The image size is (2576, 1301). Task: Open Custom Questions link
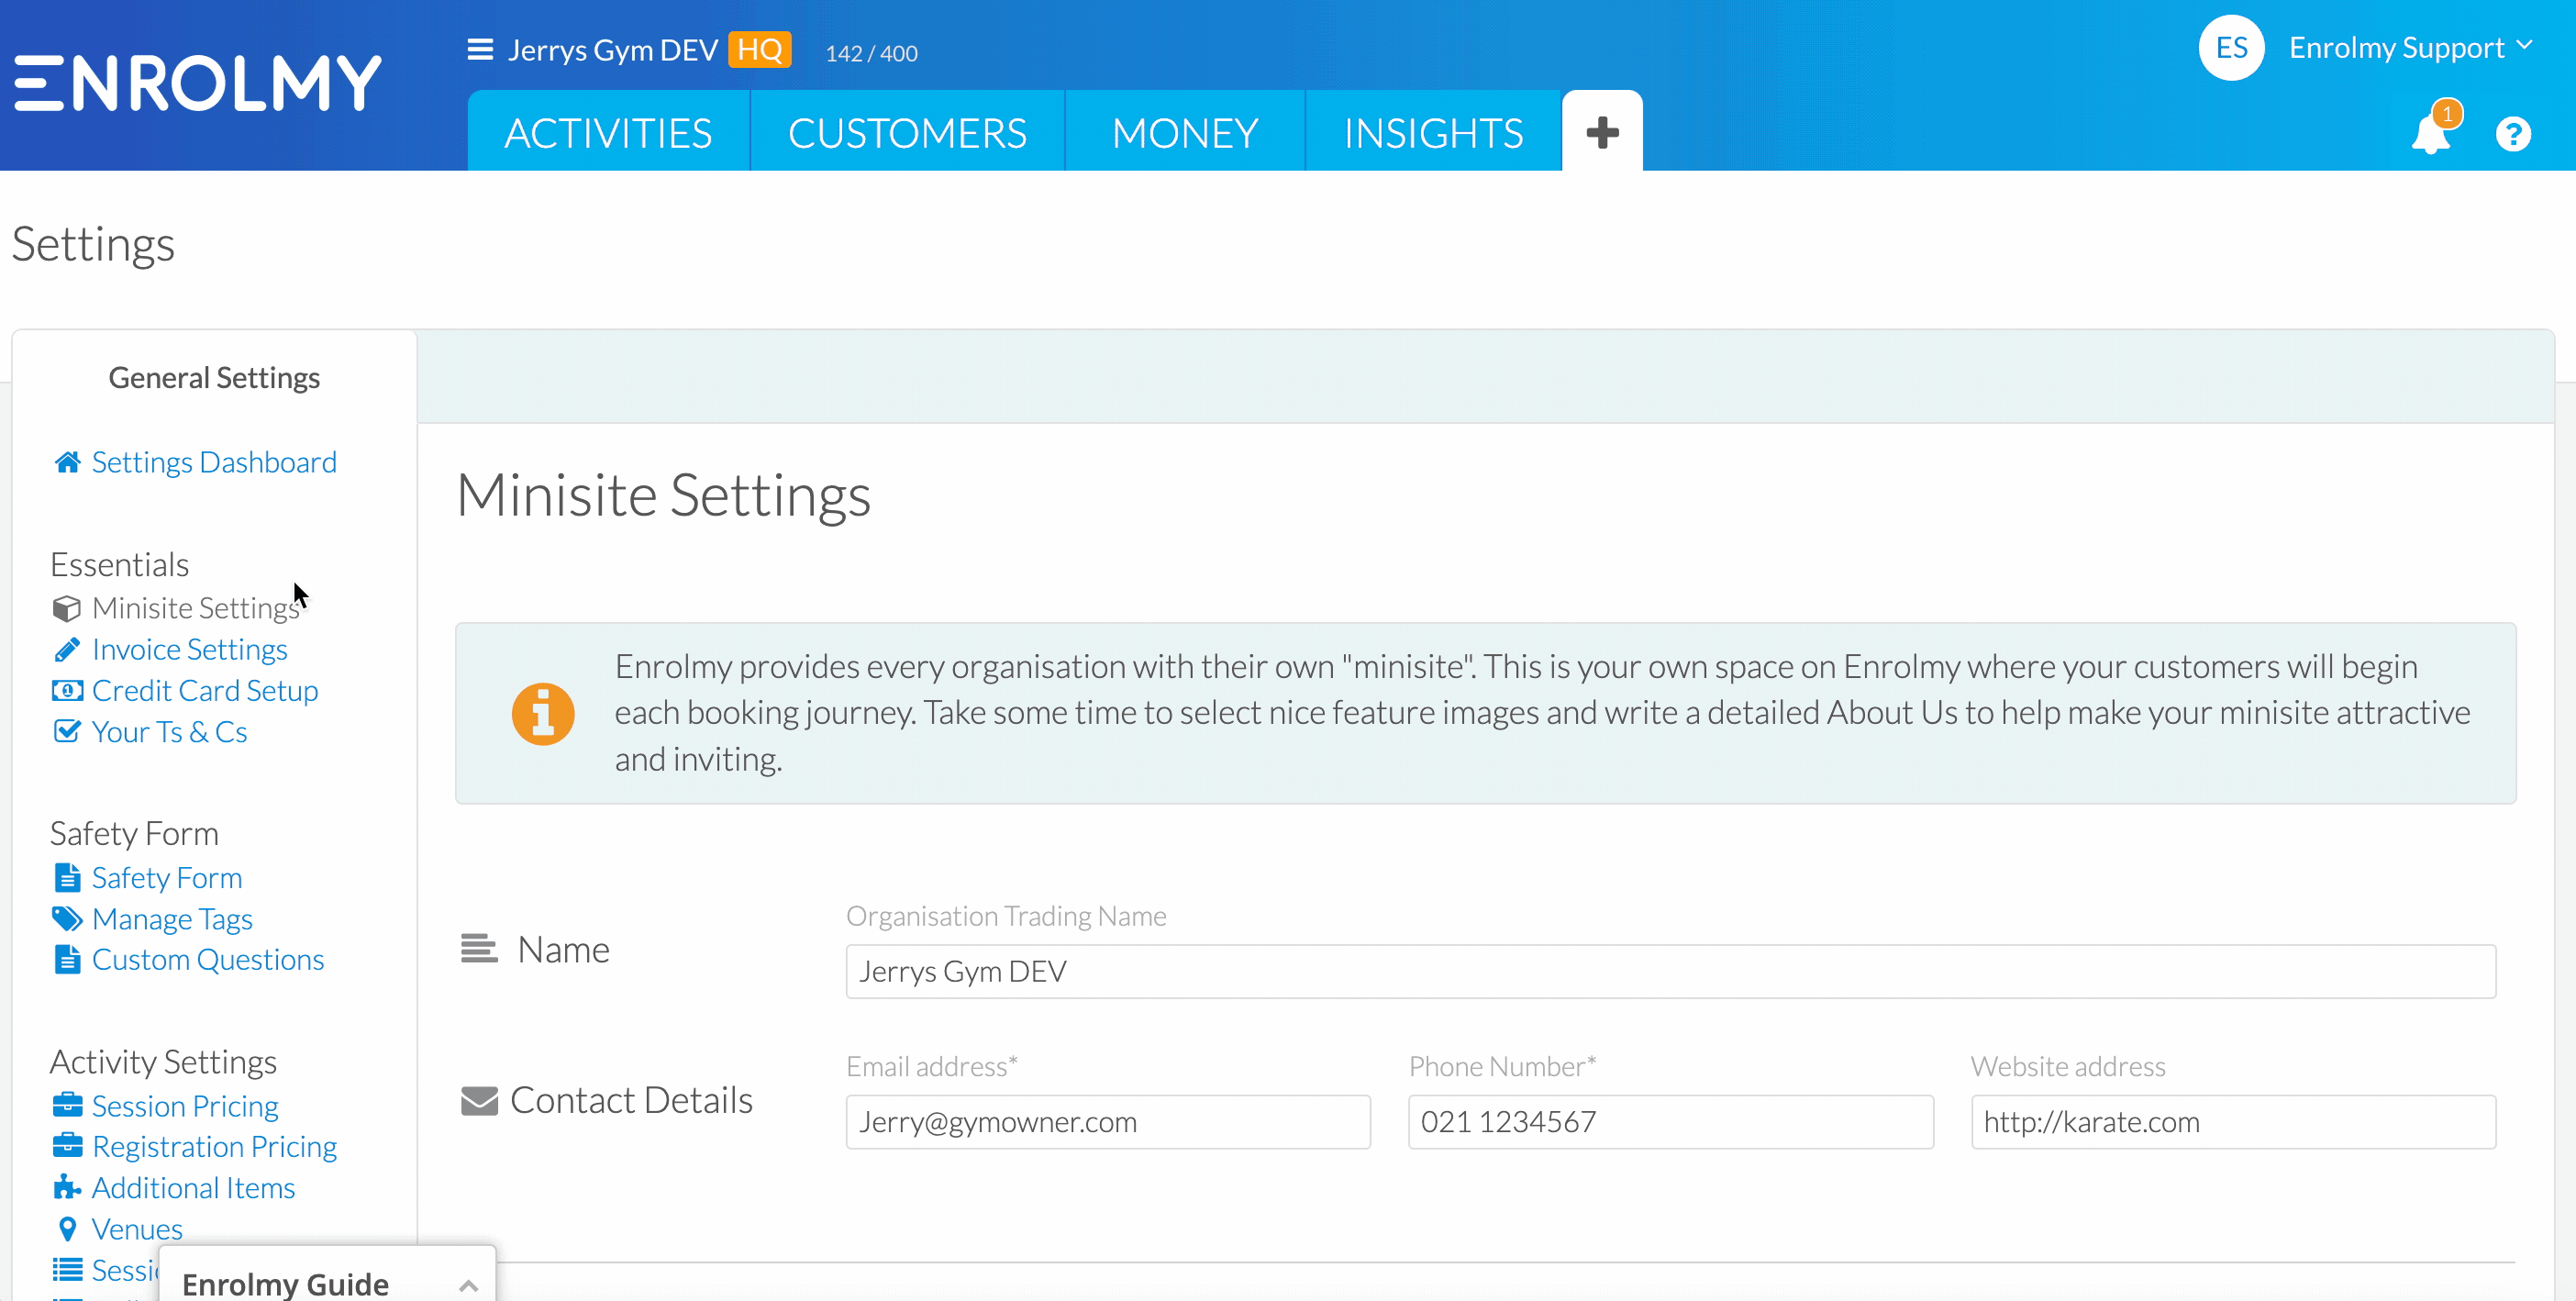[208, 960]
